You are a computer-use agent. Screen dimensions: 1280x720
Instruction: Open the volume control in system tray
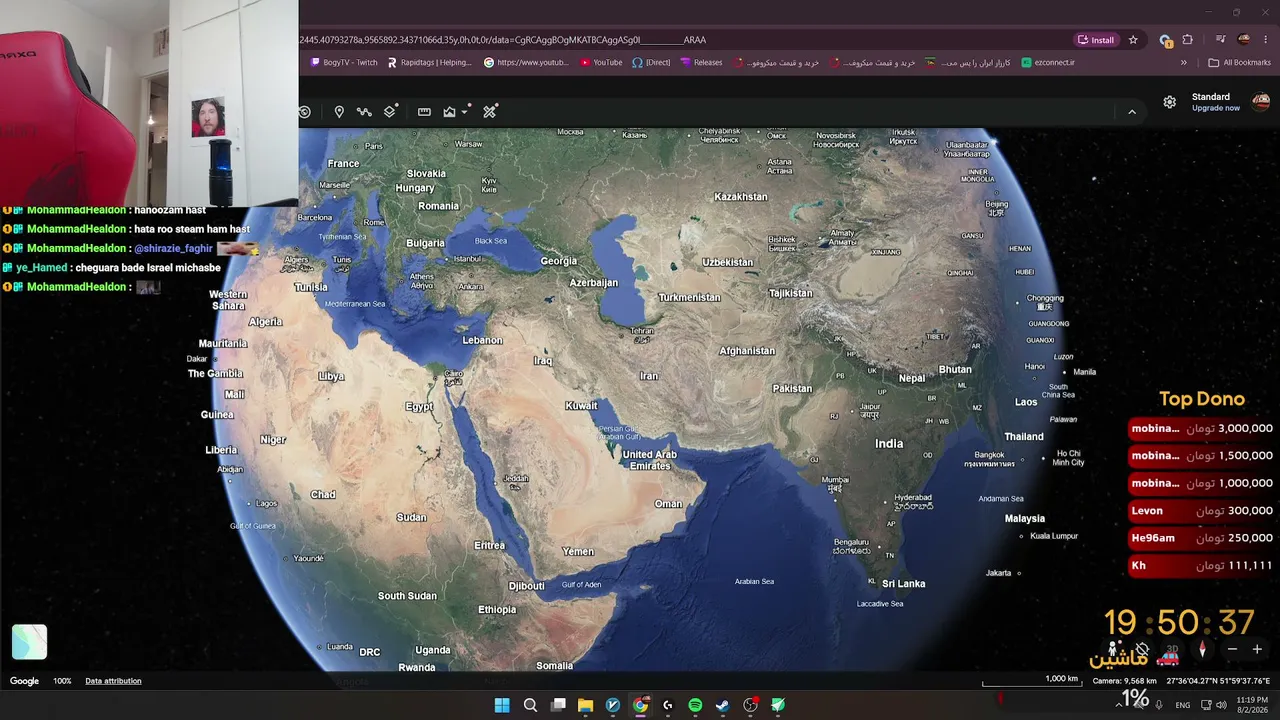(1220, 705)
